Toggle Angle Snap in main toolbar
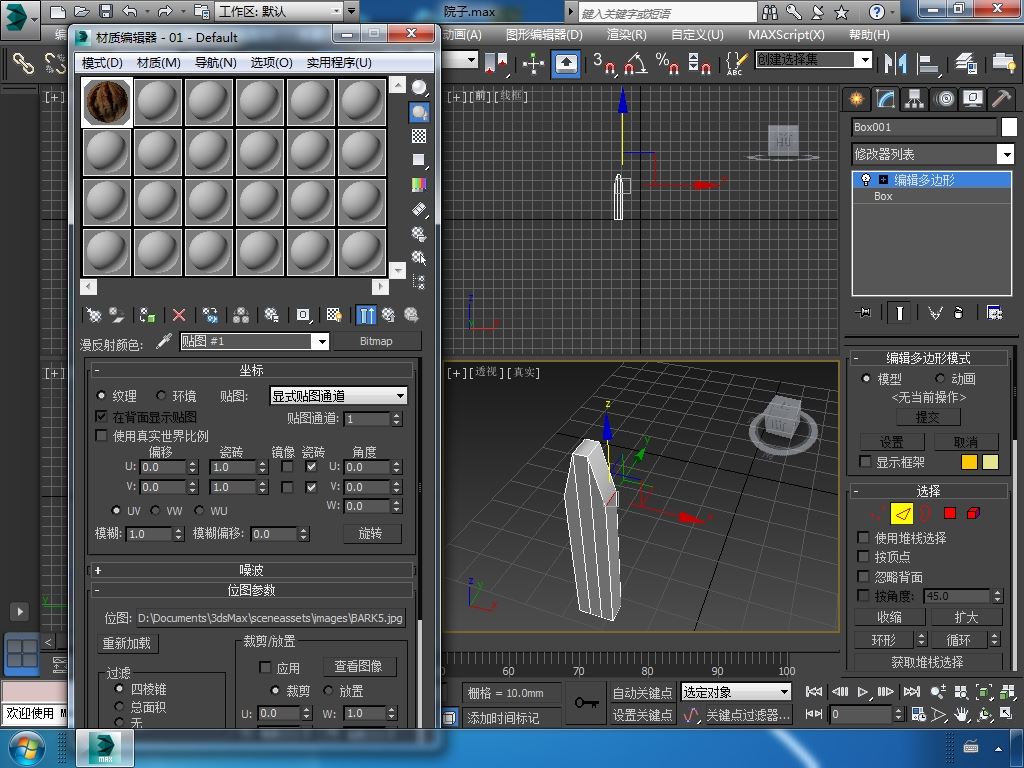This screenshot has height=768, width=1024. pos(636,63)
